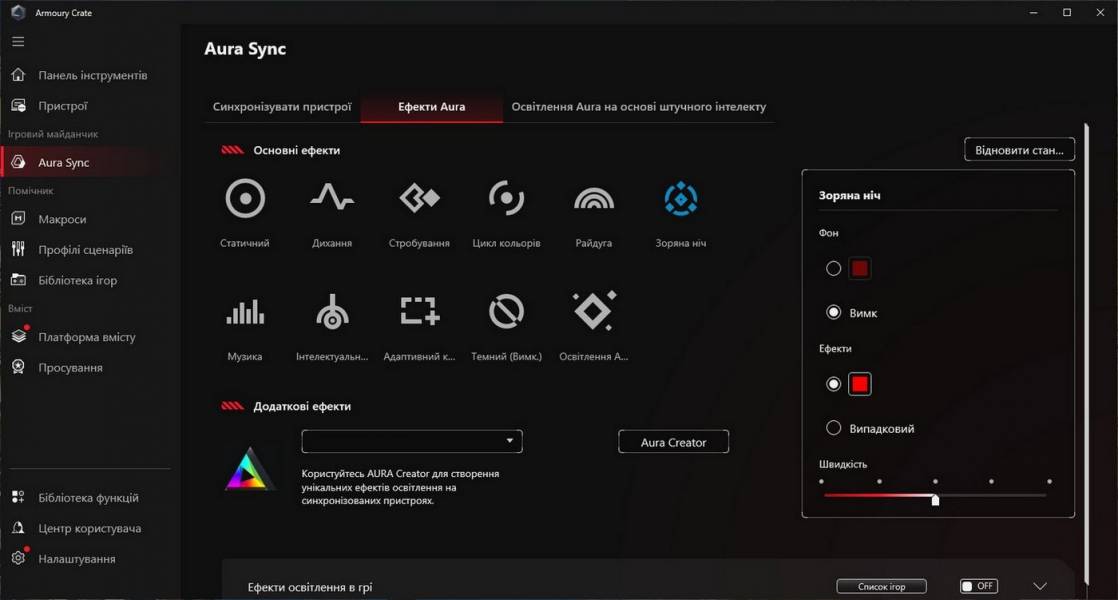Click the Aura Sync sidebar icon
The image size is (1118, 600).
click(x=19, y=162)
